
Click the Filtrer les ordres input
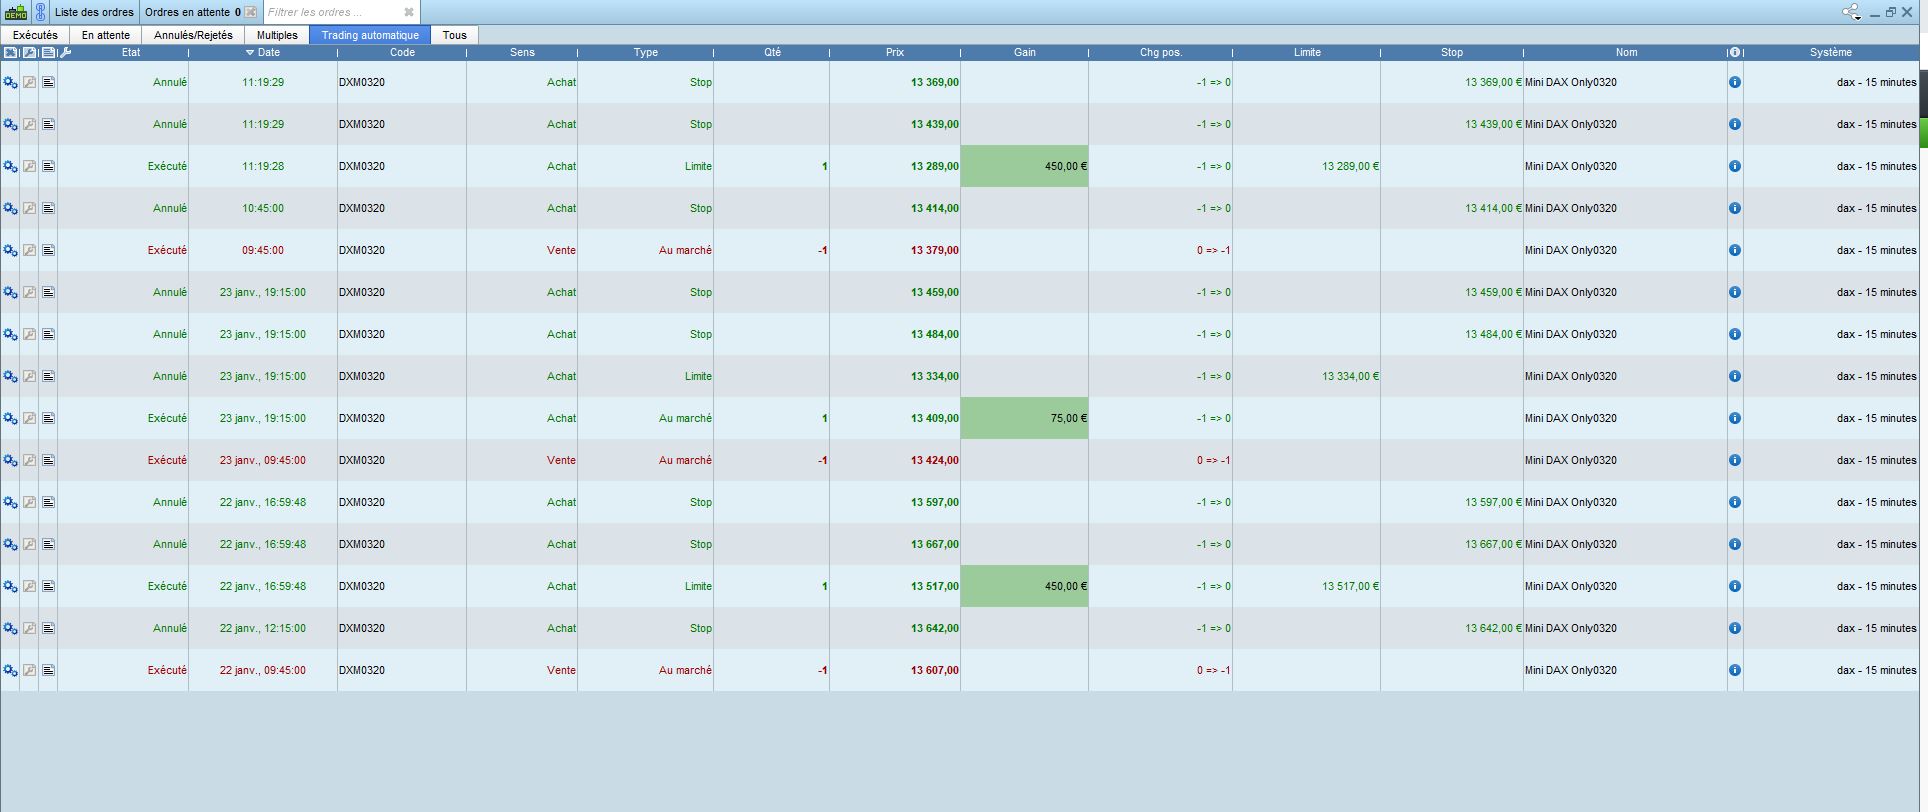(x=332, y=13)
